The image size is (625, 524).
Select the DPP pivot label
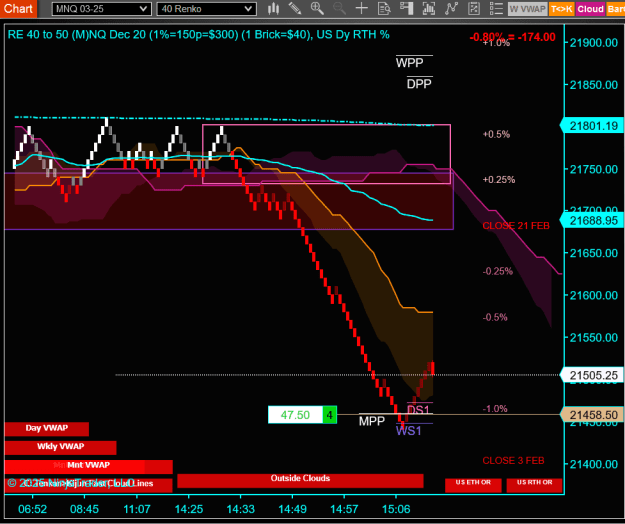pos(419,84)
